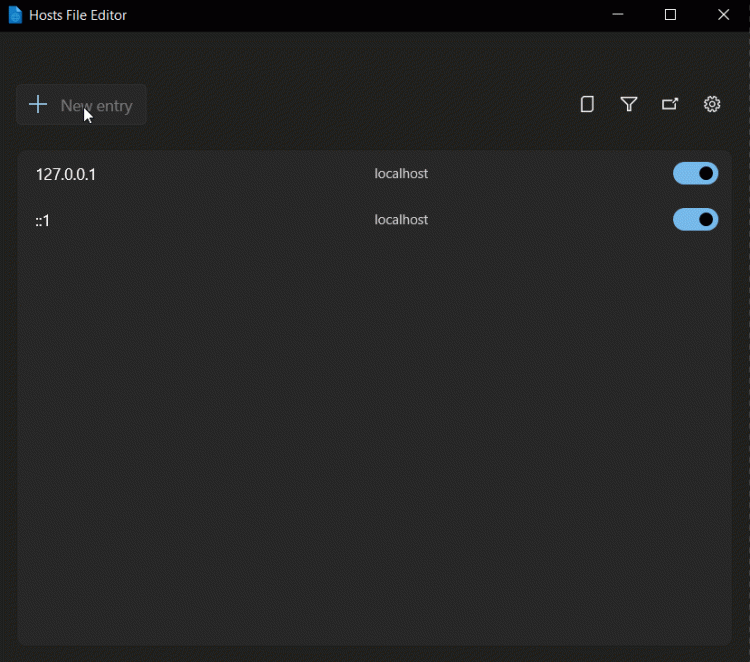This screenshot has height=662, width=750.
Task: Click localhost in the ::1 row
Action: (x=401, y=220)
